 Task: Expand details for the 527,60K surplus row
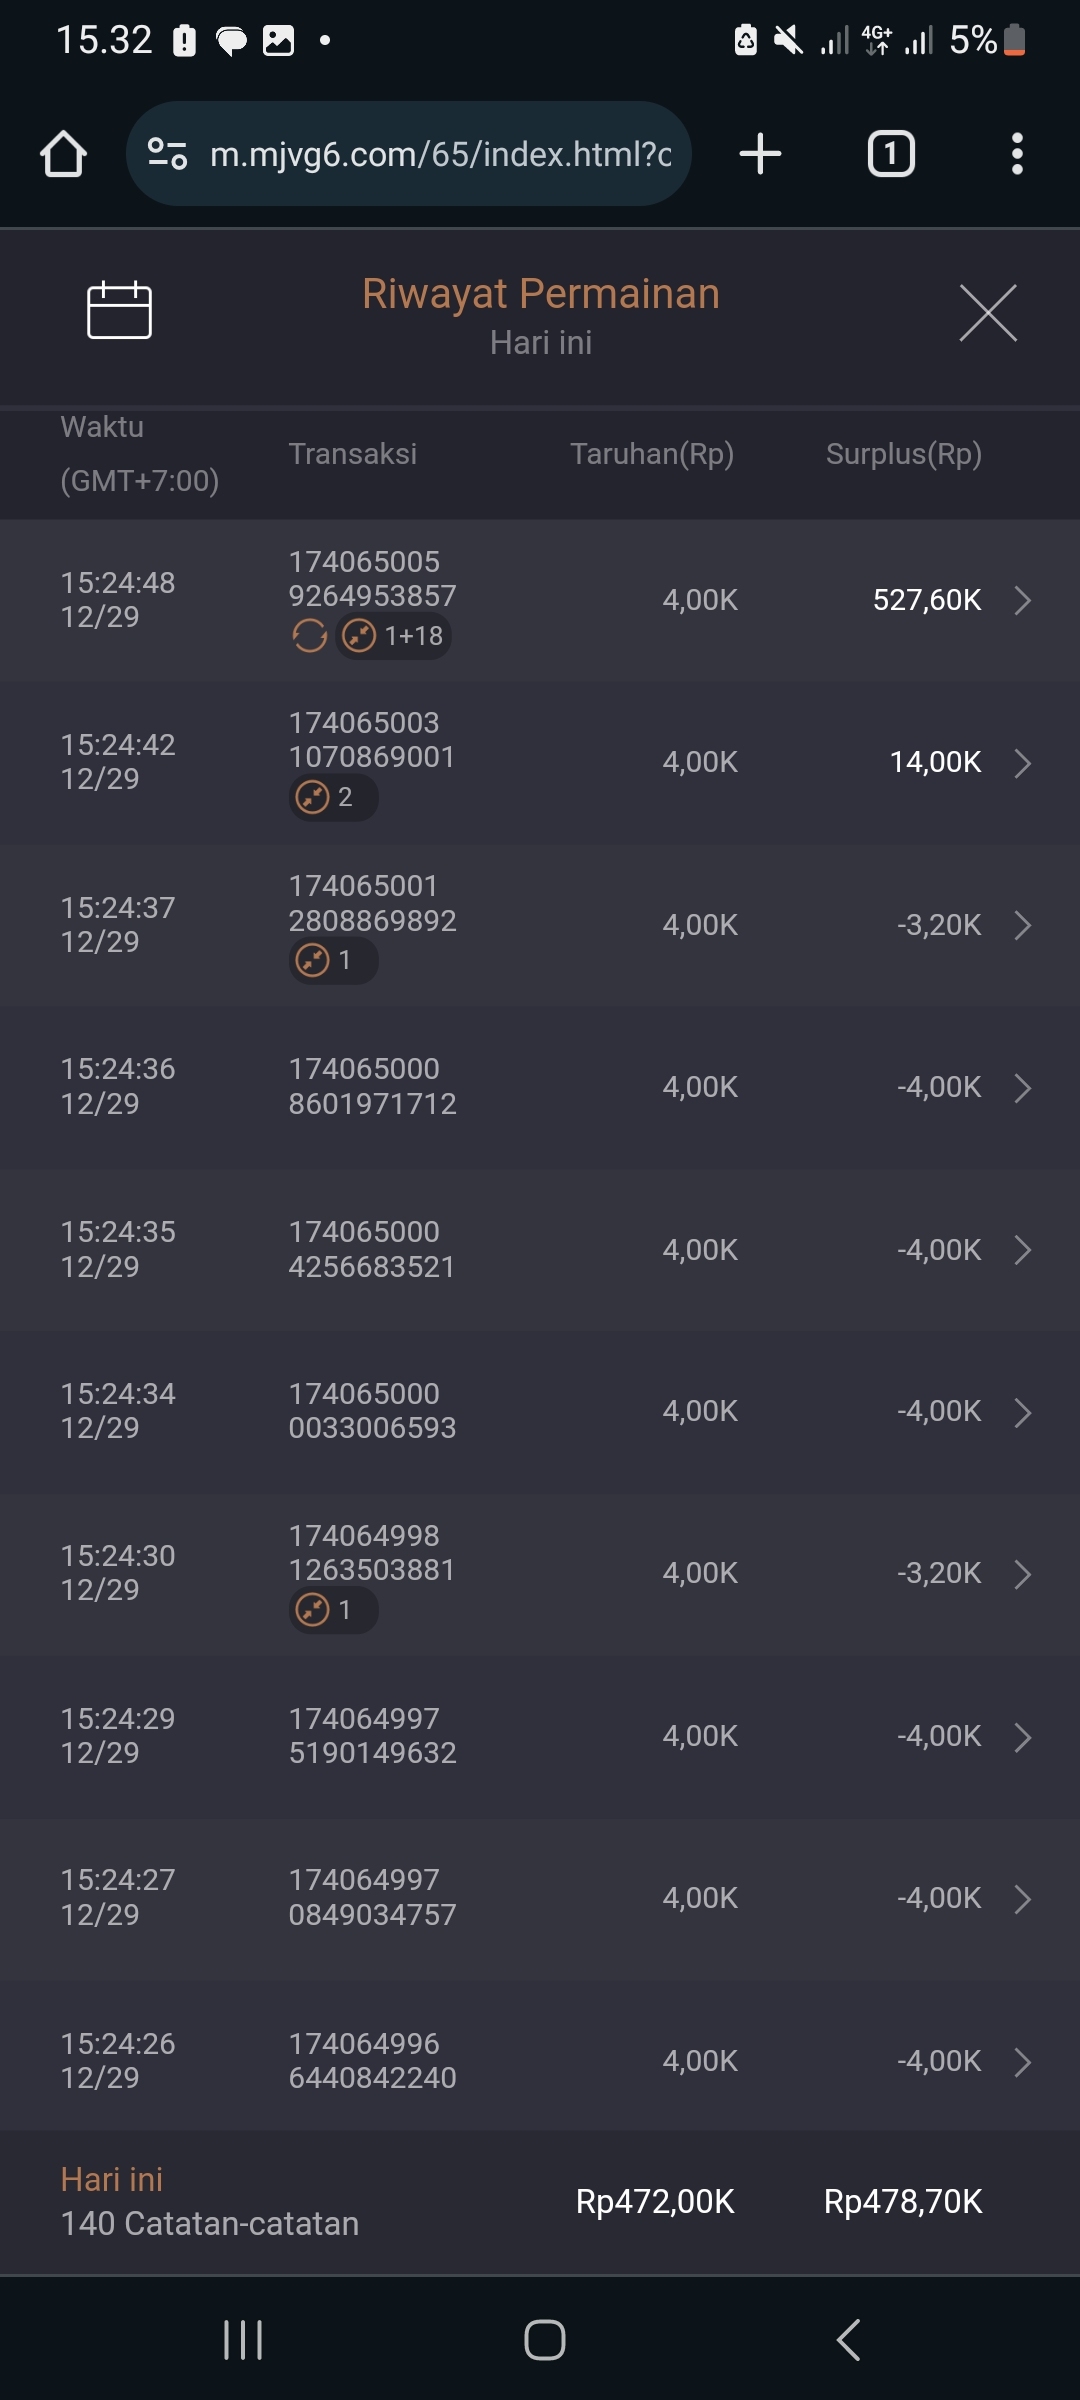(1022, 600)
